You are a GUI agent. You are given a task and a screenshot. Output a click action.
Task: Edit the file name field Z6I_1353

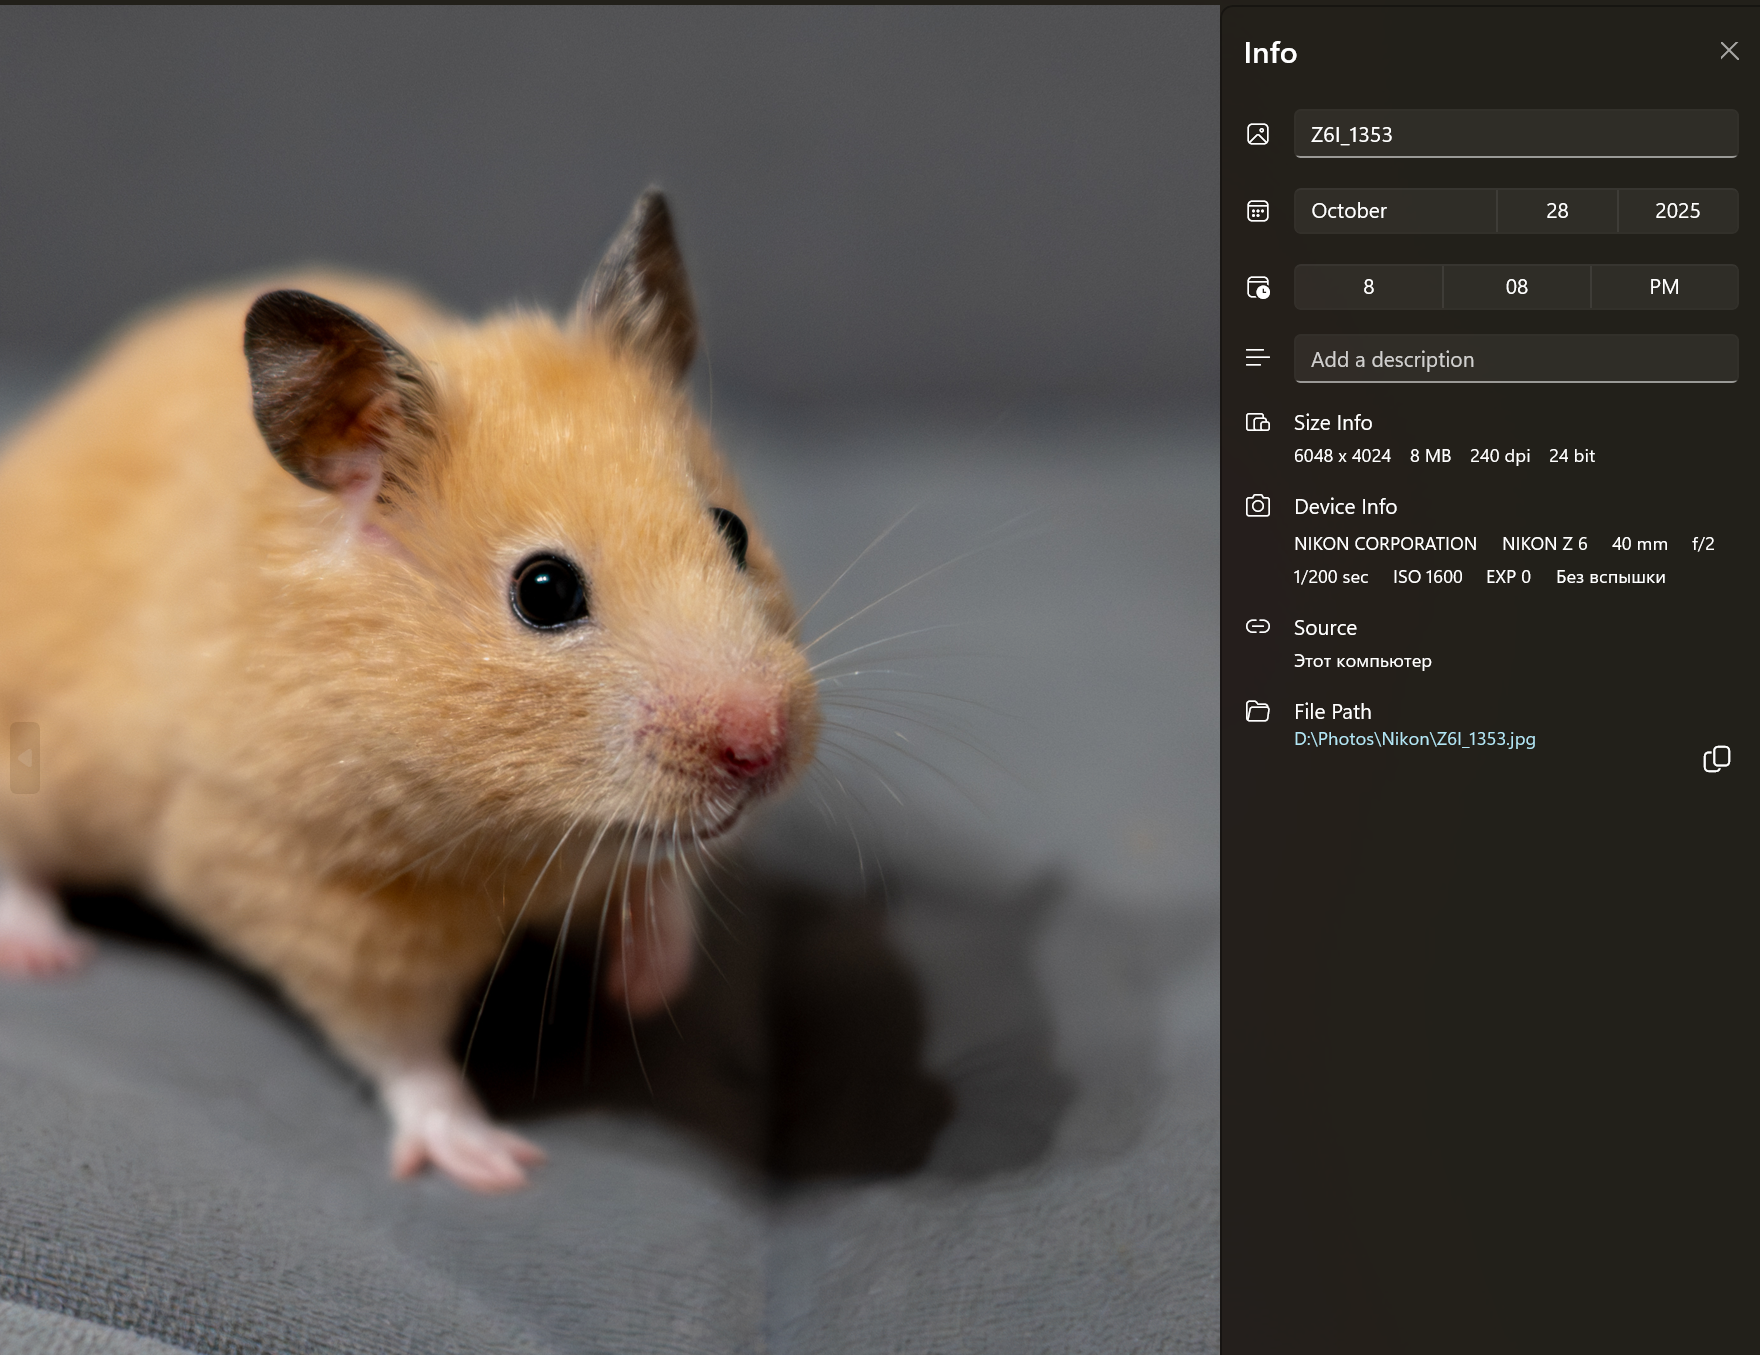pos(1515,134)
